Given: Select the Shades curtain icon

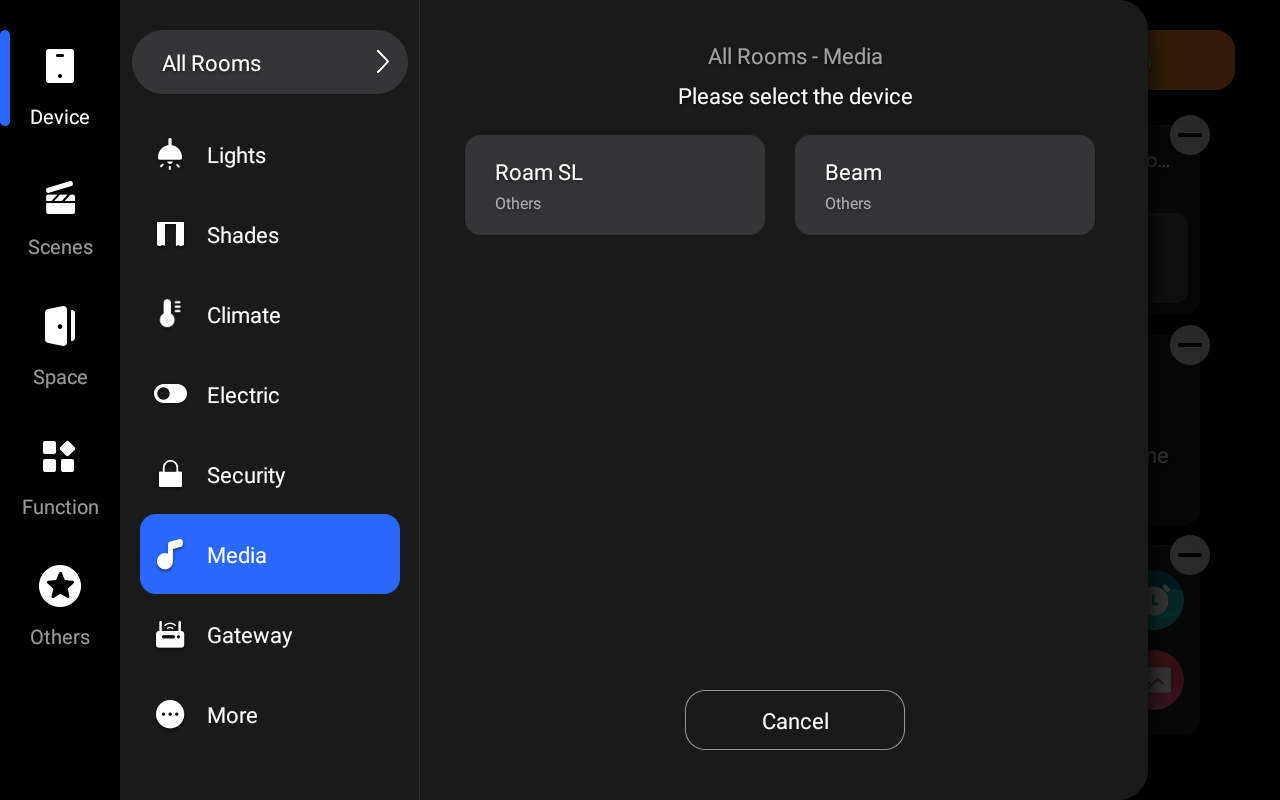Looking at the screenshot, I should click(170, 234).
